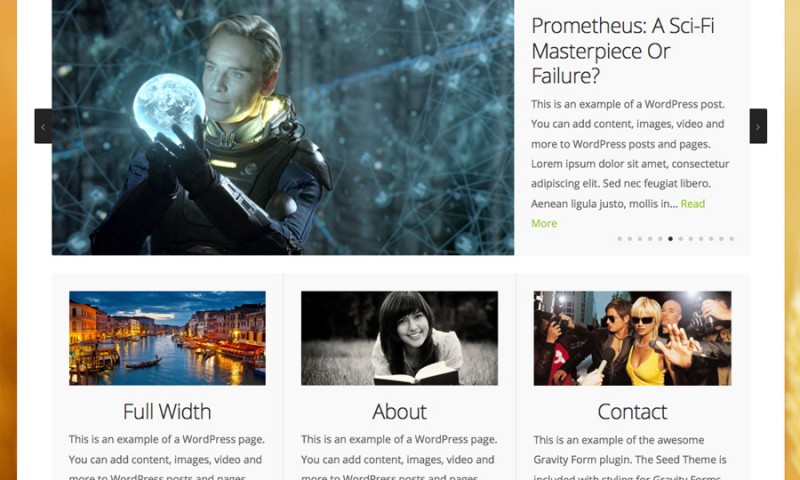
Task: Select the fourth slider pagination dot
Action: point(650,239)
